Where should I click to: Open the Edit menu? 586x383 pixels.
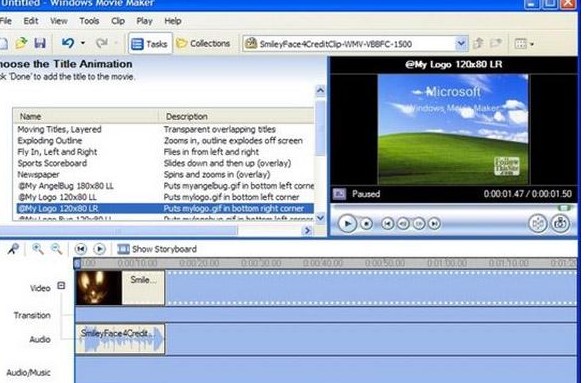pyautogui.click(x=31, y=21)
